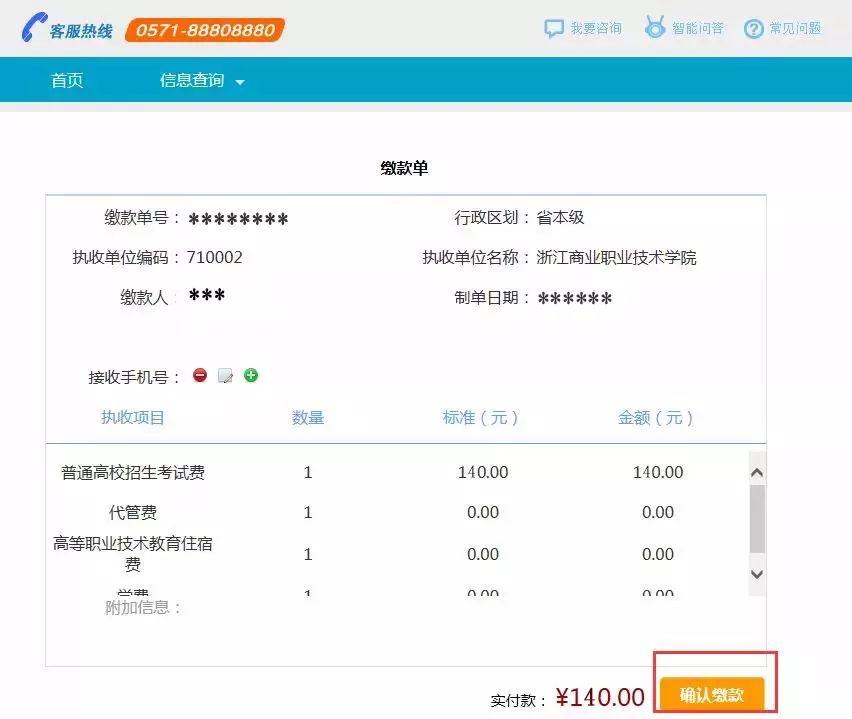Click the 智能问答 text link

(x=698, y=29)
